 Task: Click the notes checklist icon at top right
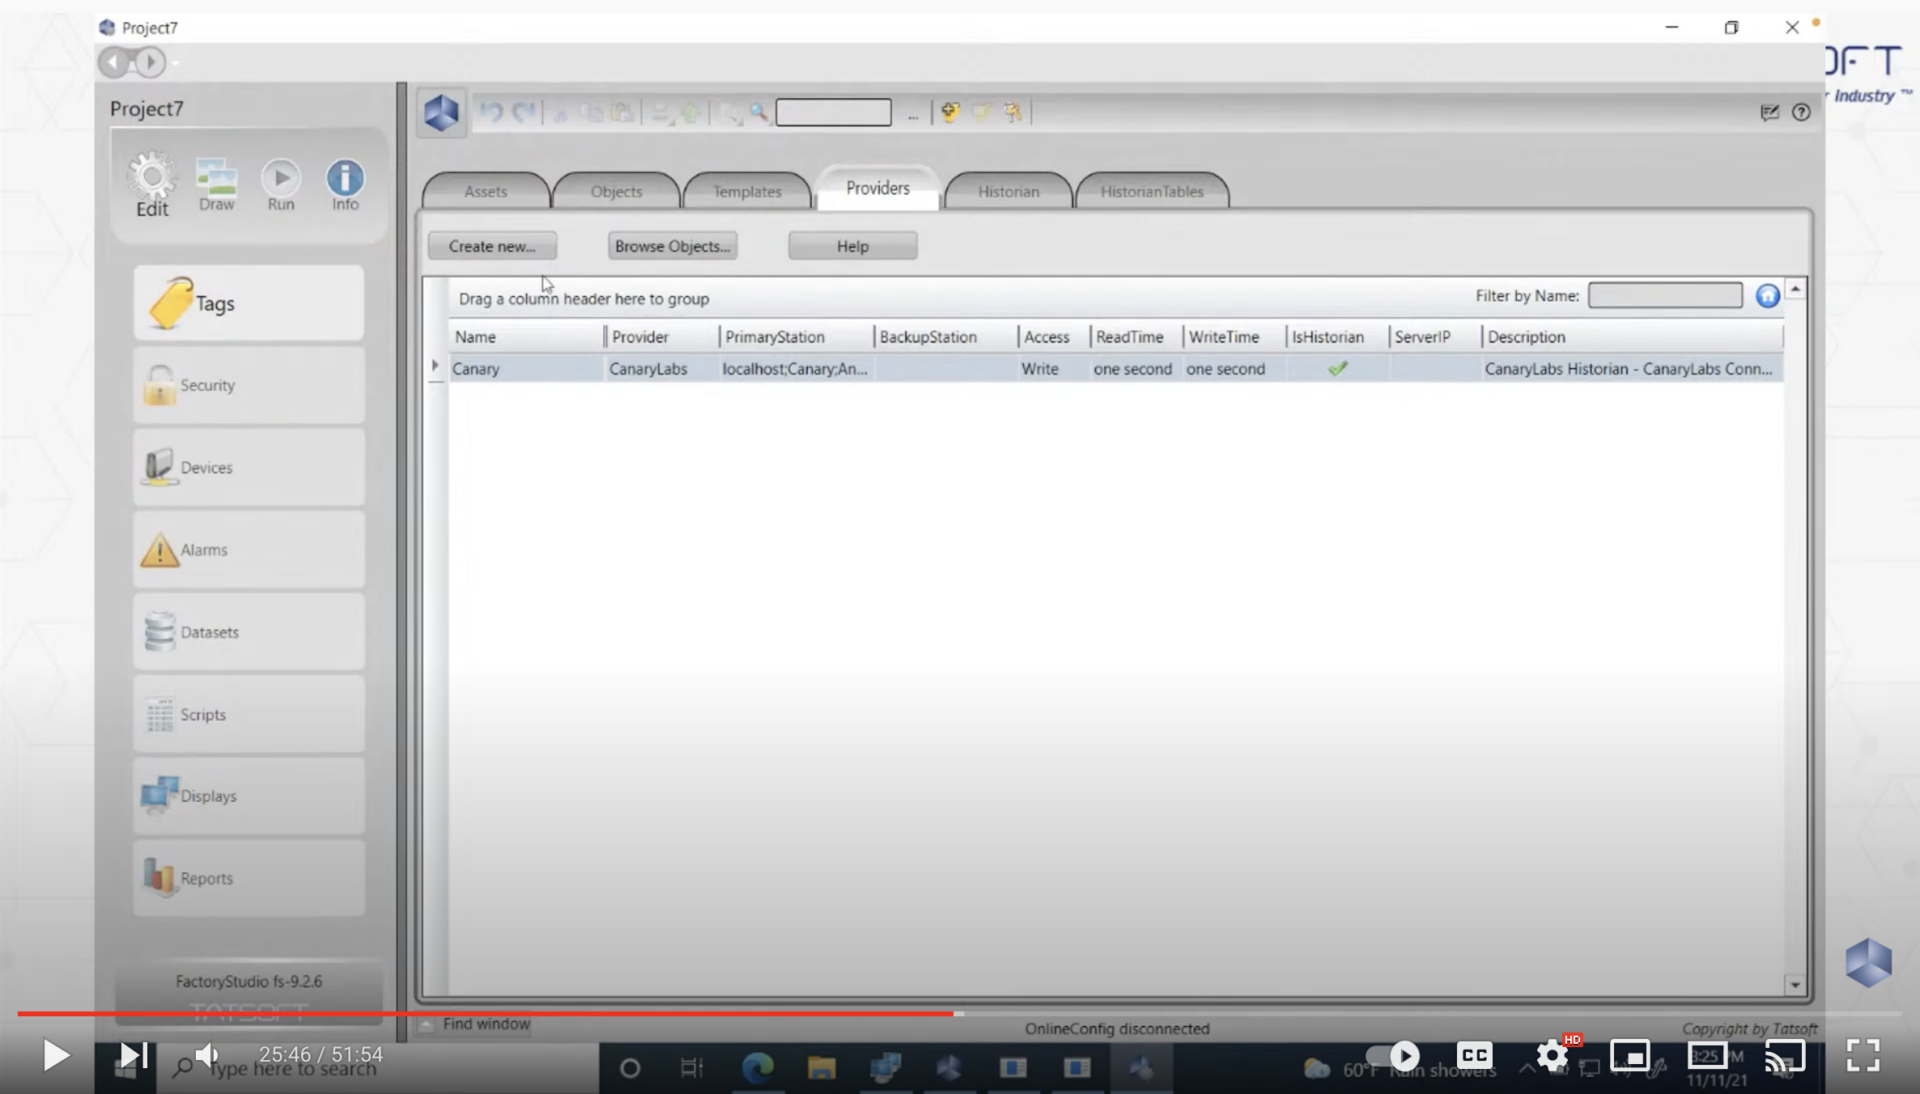pos(1769,112)
